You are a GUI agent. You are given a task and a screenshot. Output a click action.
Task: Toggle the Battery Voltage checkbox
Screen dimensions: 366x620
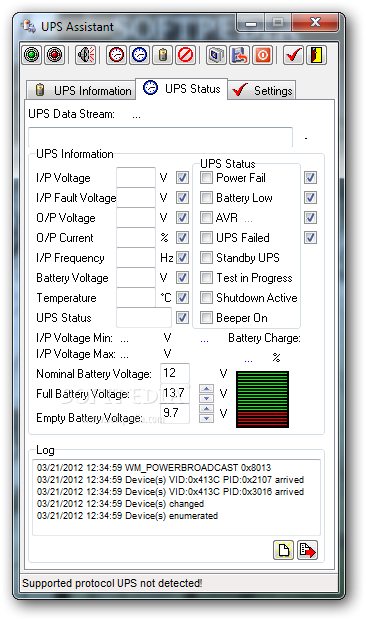click(182, 278)
